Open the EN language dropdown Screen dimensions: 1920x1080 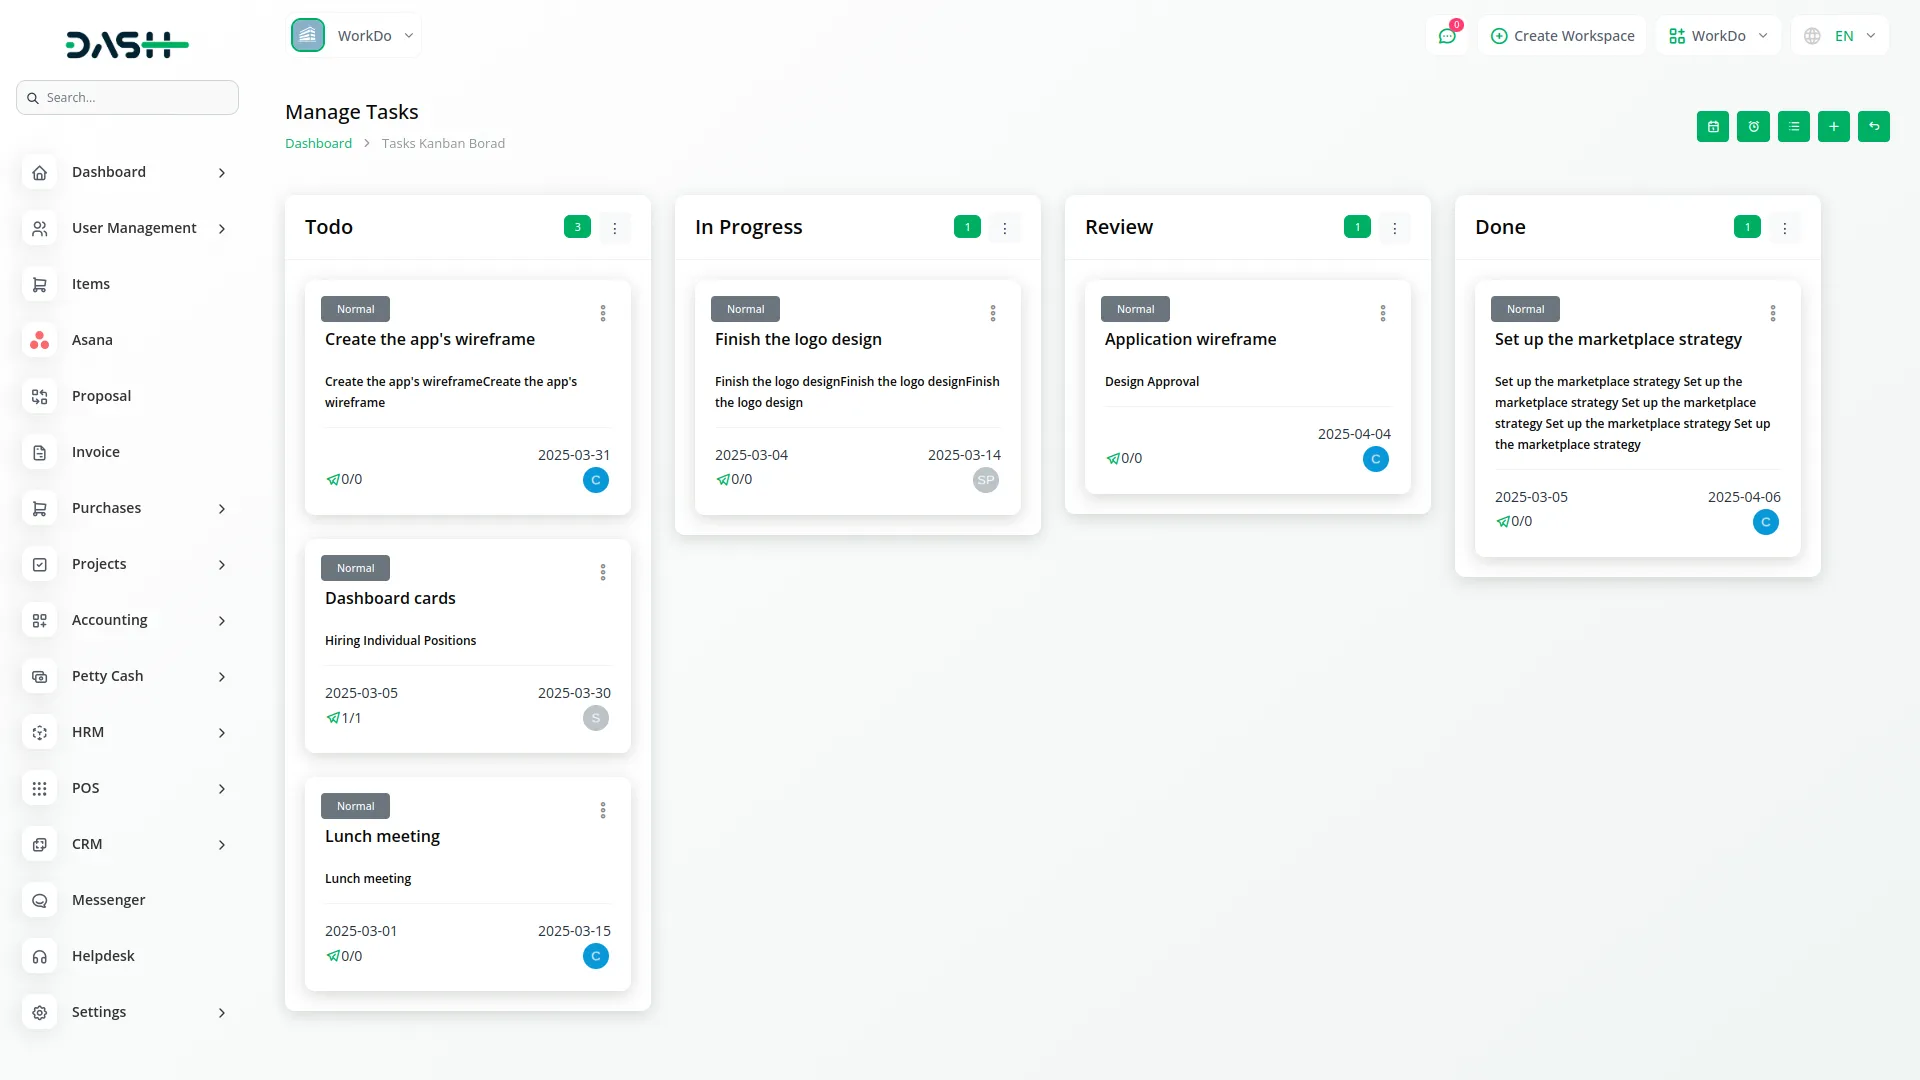(1840, 35)
